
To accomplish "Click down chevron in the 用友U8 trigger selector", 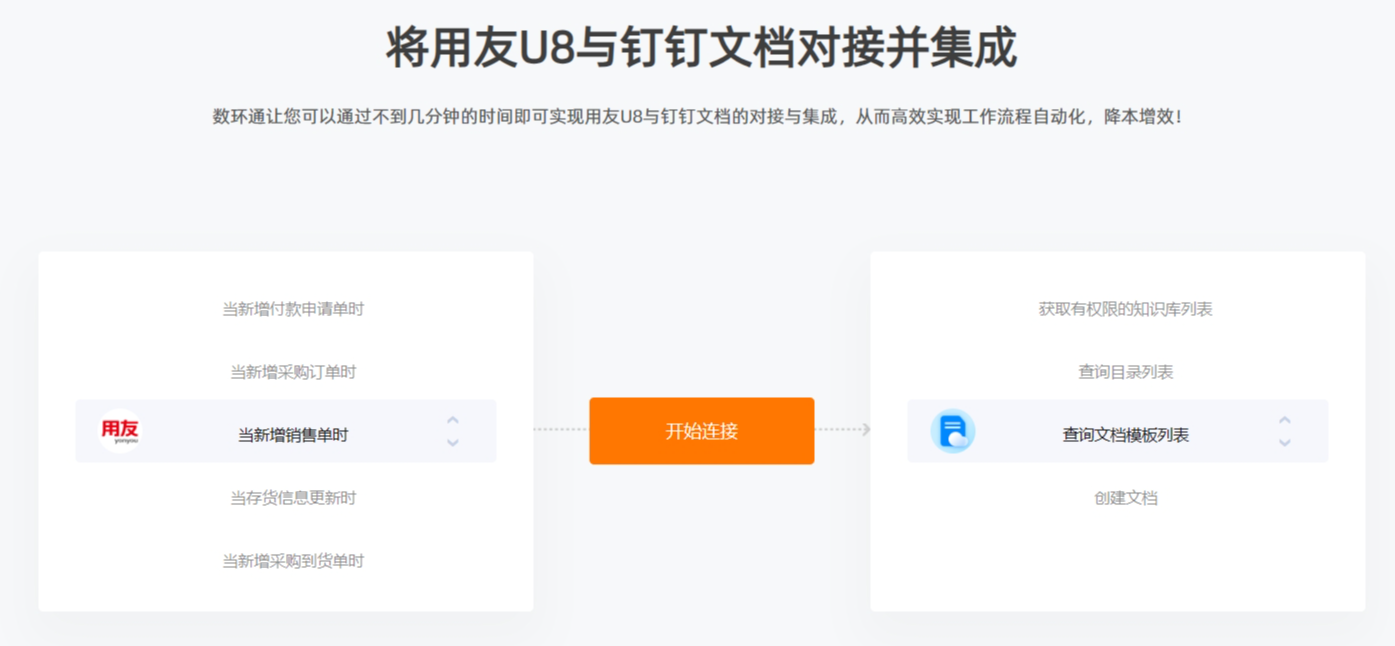I will 453,442.
